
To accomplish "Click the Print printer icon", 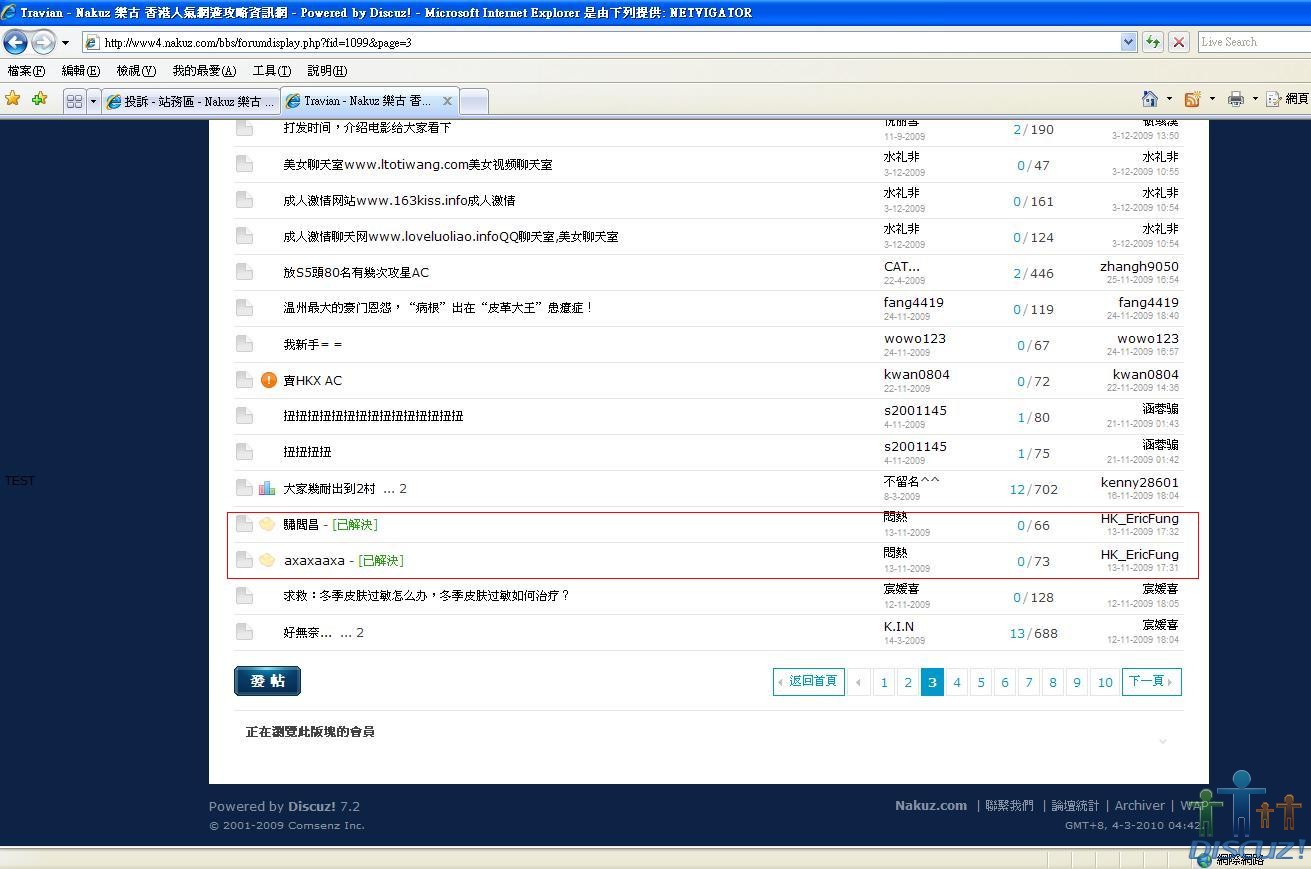I will 1236,99.
